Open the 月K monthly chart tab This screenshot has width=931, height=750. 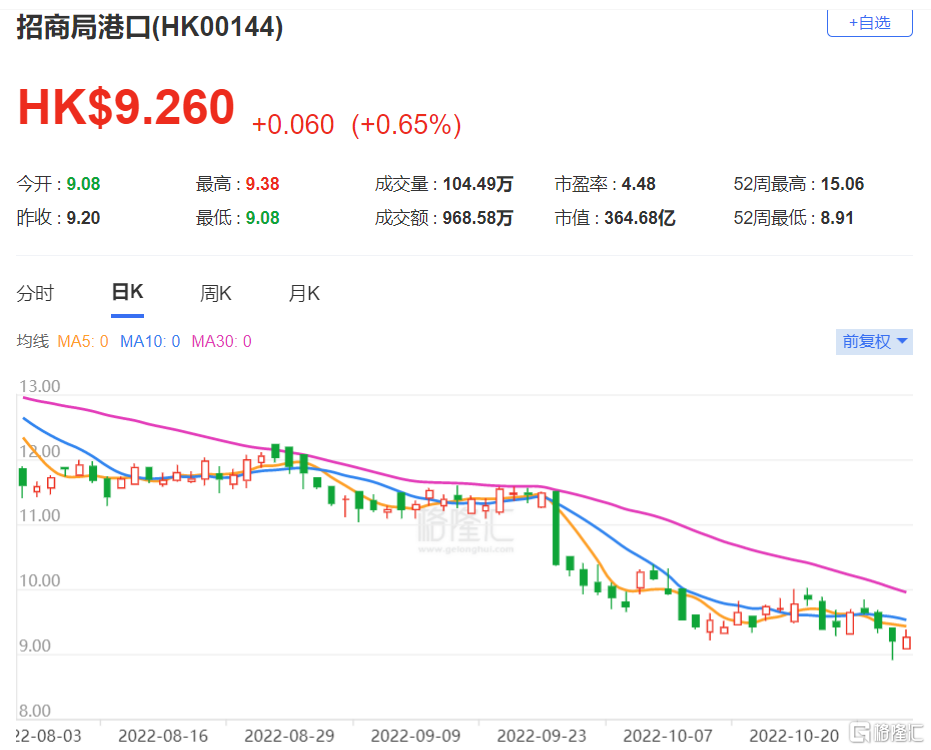(304, 293)
